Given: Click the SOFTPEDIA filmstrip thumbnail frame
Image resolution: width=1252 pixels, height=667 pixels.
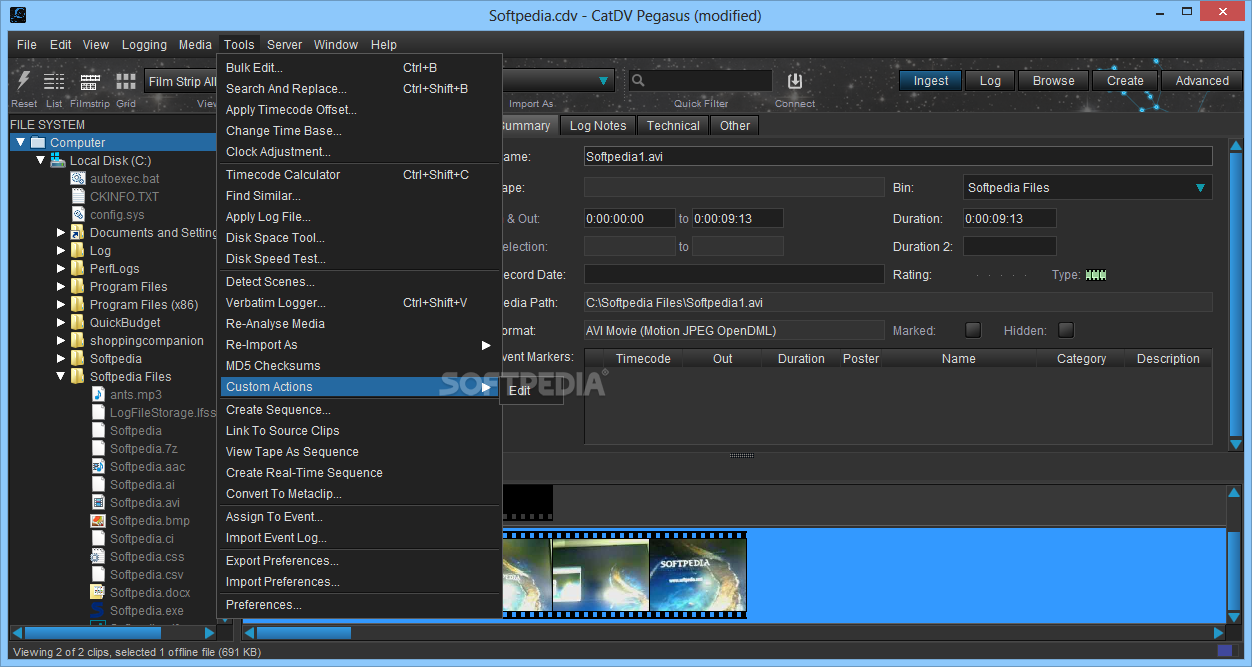Looking at the screenshot, I should (698, 575).
